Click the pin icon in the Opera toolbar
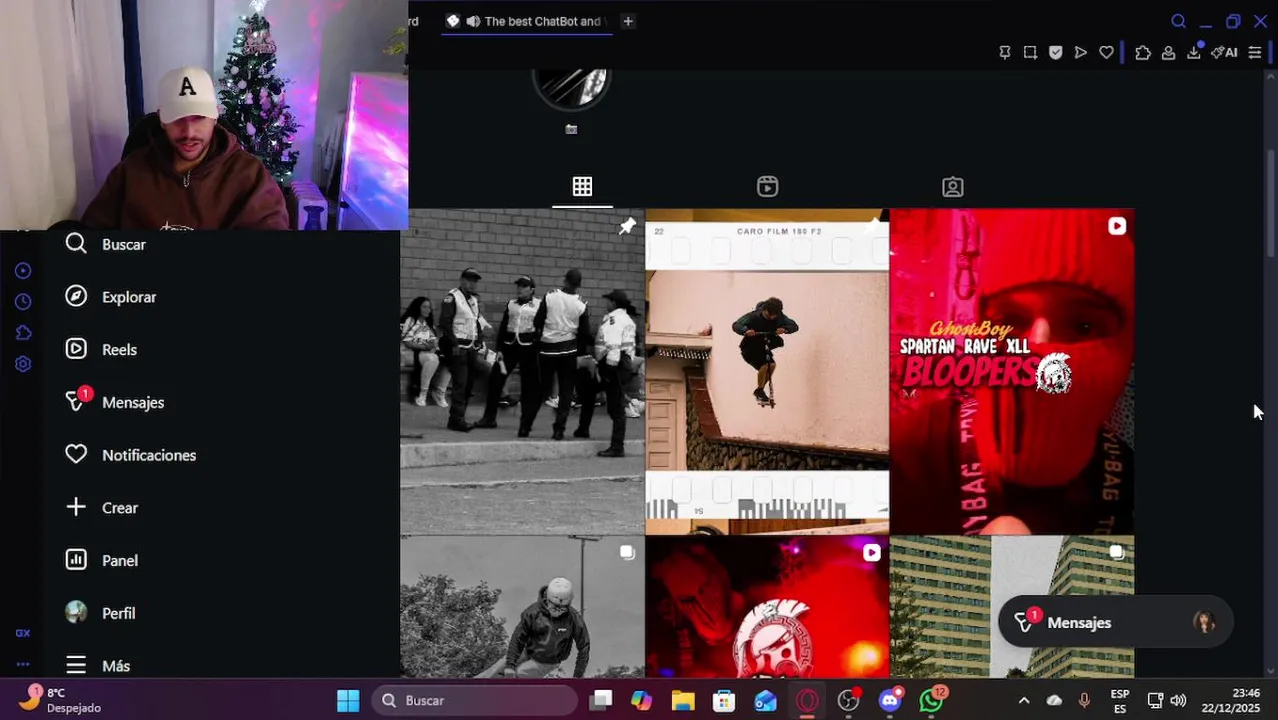 (1005, 53)
